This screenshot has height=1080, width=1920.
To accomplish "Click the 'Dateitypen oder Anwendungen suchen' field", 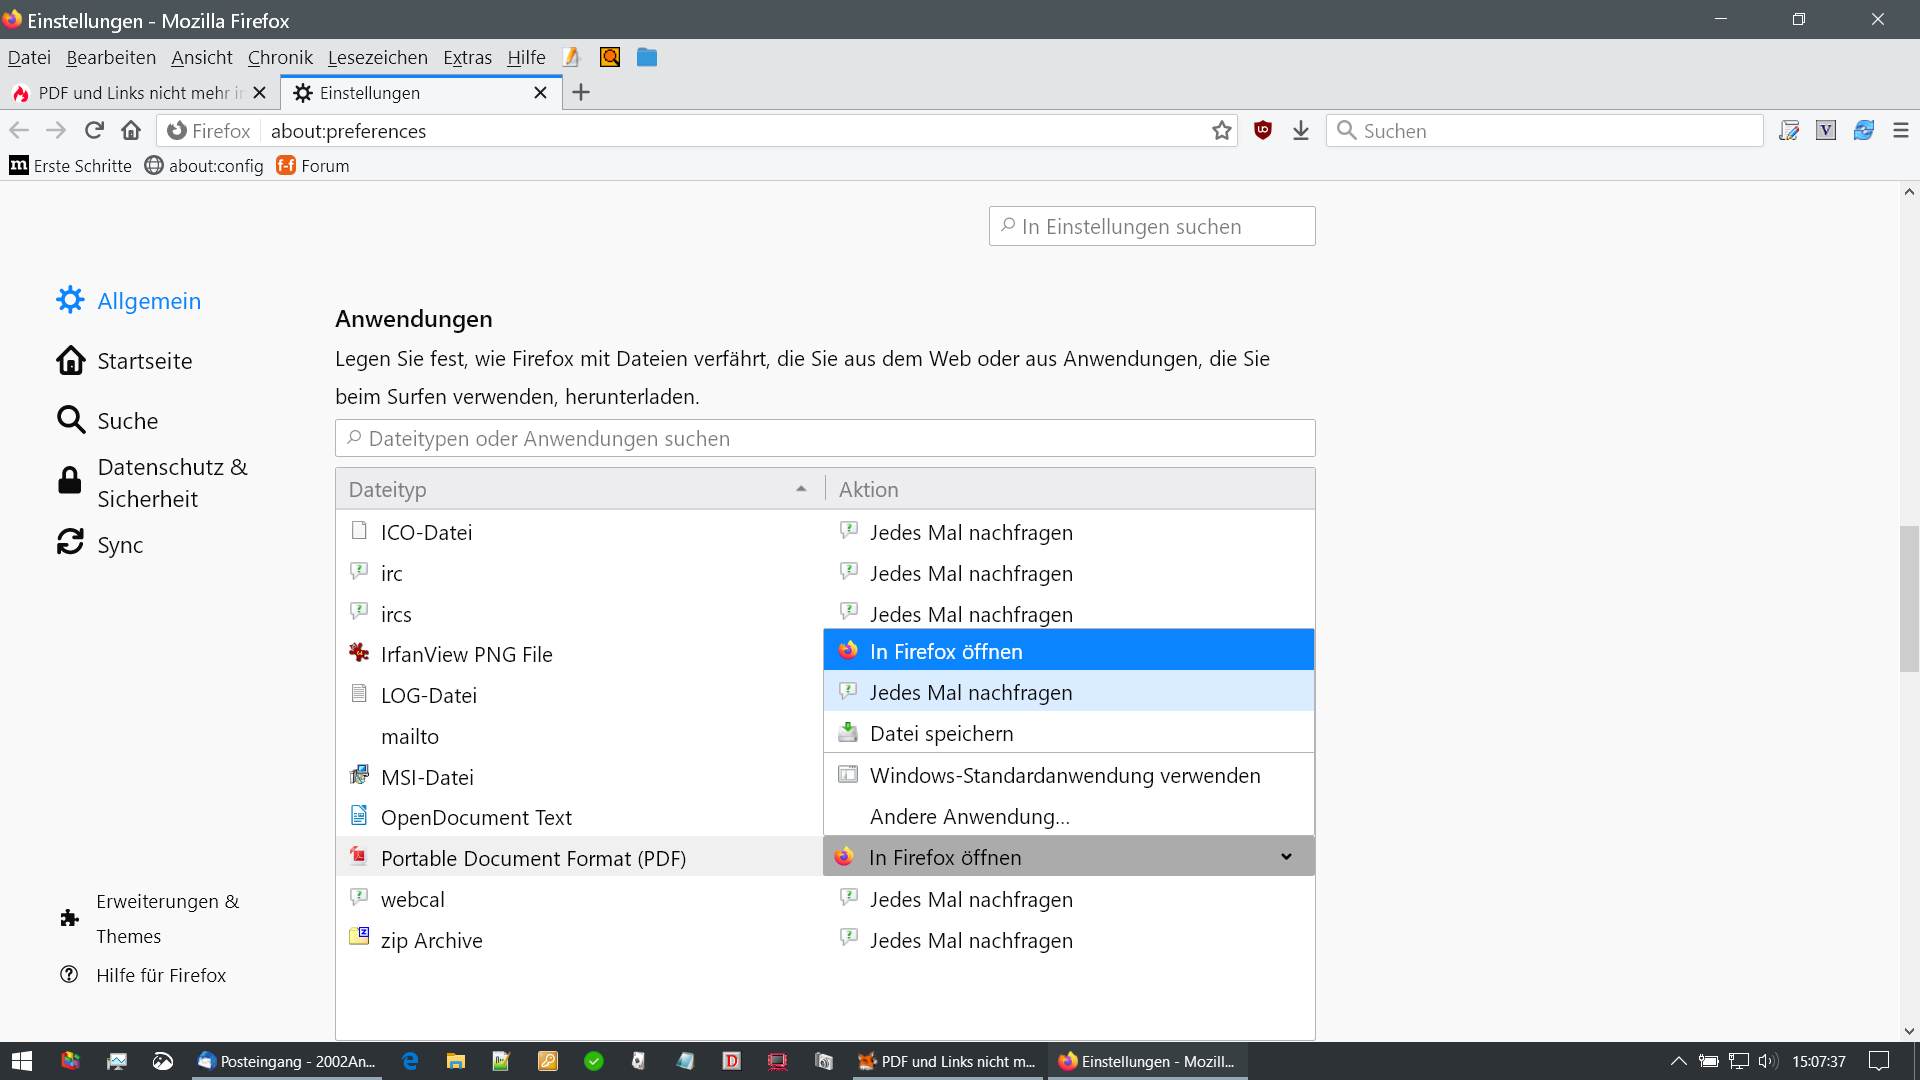I will coord(825,438).
